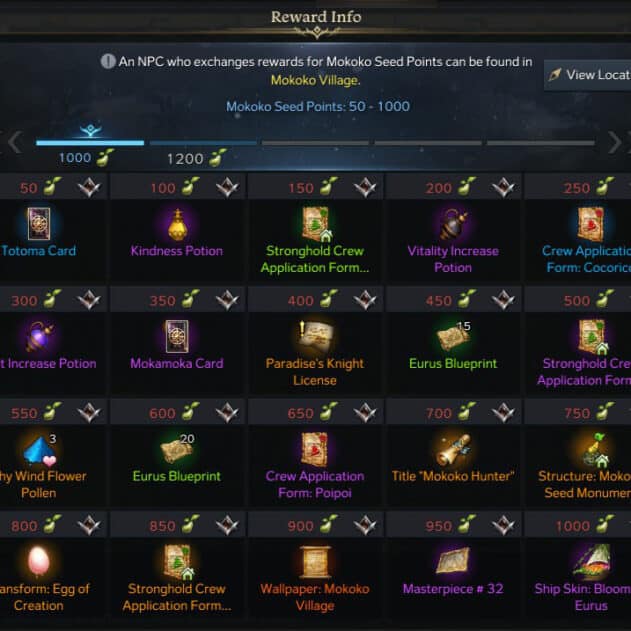Click the View Location button
This screenshot has height=631, width=631.
click(x=588, y=75)
